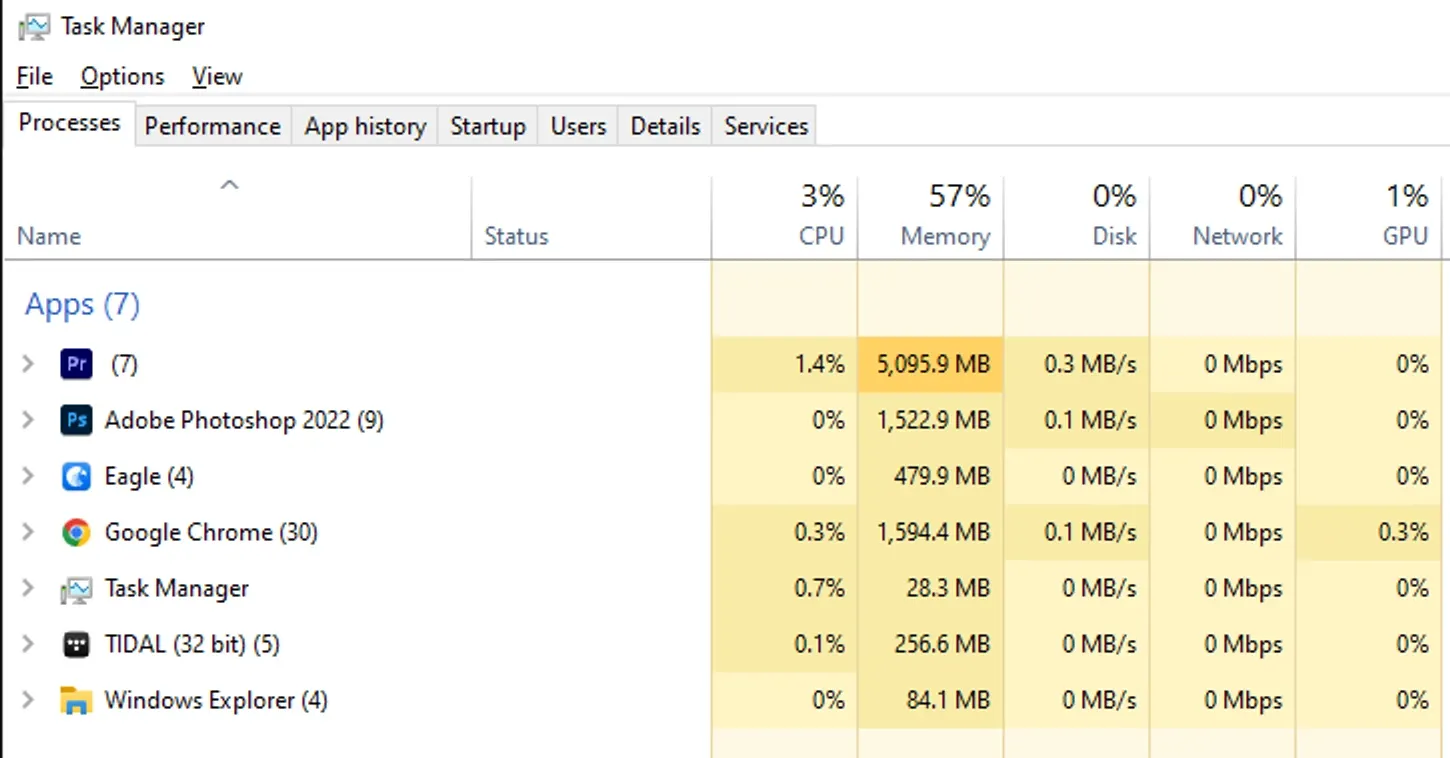
Task: Expand the Task Manager process row
Action: pos(28,588)
